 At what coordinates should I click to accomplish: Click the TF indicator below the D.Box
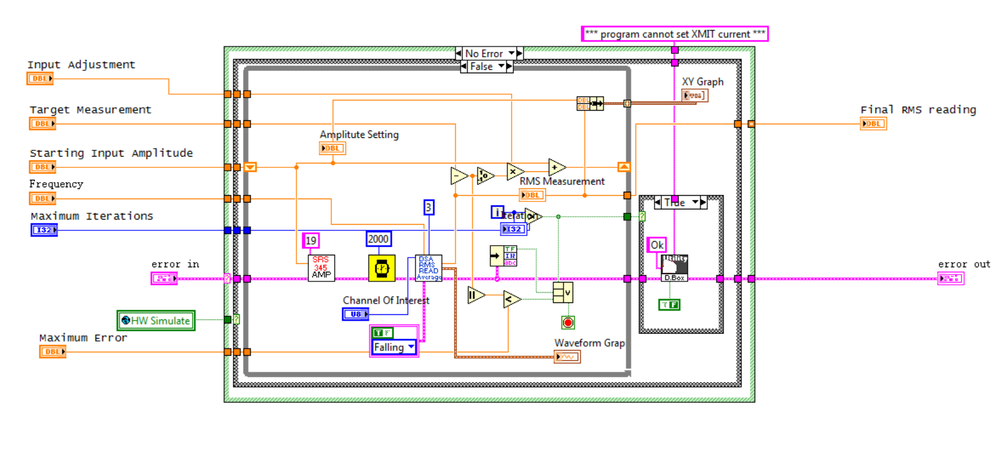click(x=669, y=305)
